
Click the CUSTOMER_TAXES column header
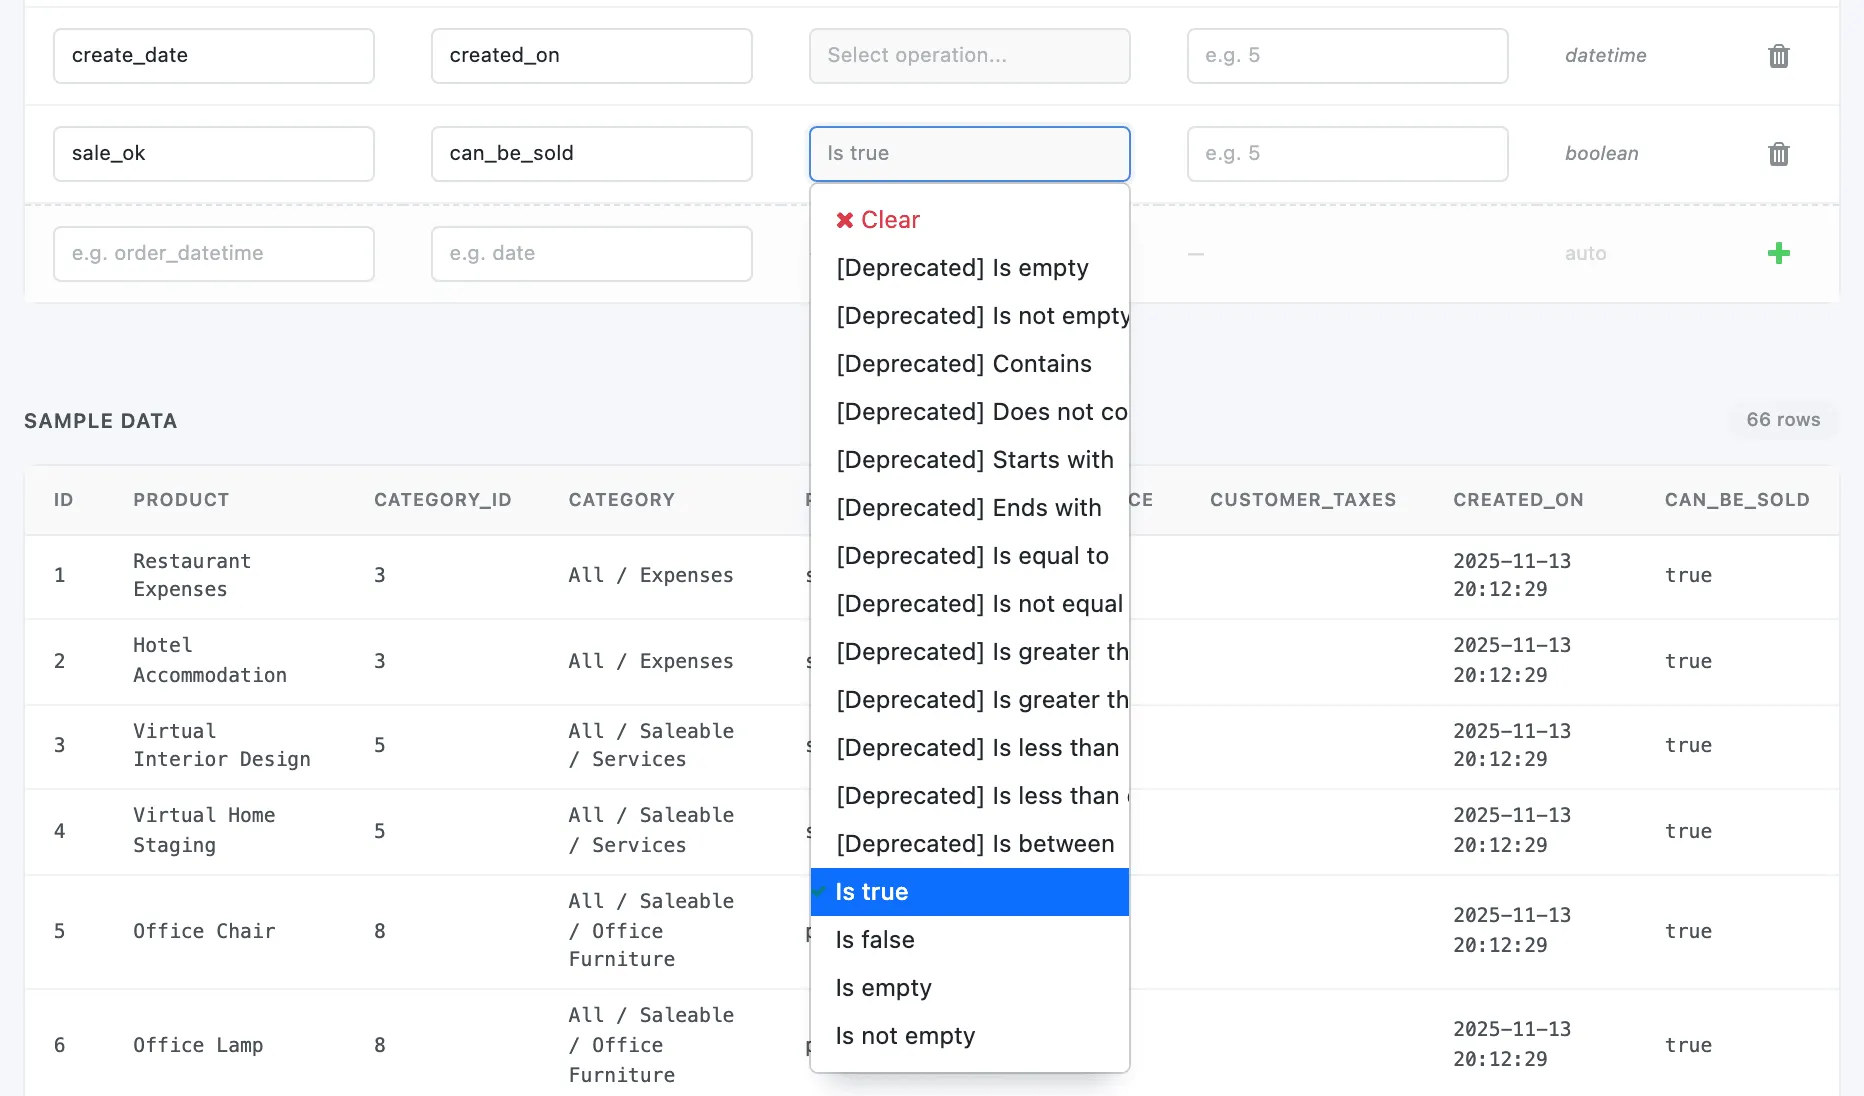[1303, 500]
